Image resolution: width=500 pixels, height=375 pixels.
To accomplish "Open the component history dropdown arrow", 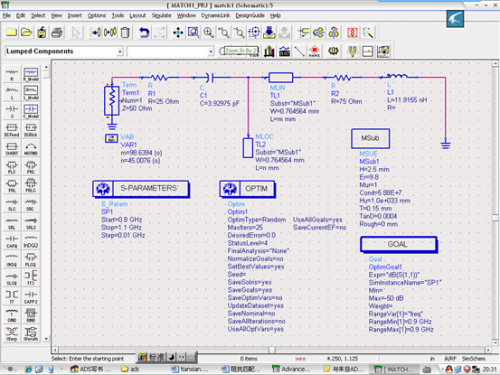I will point(210,51).
